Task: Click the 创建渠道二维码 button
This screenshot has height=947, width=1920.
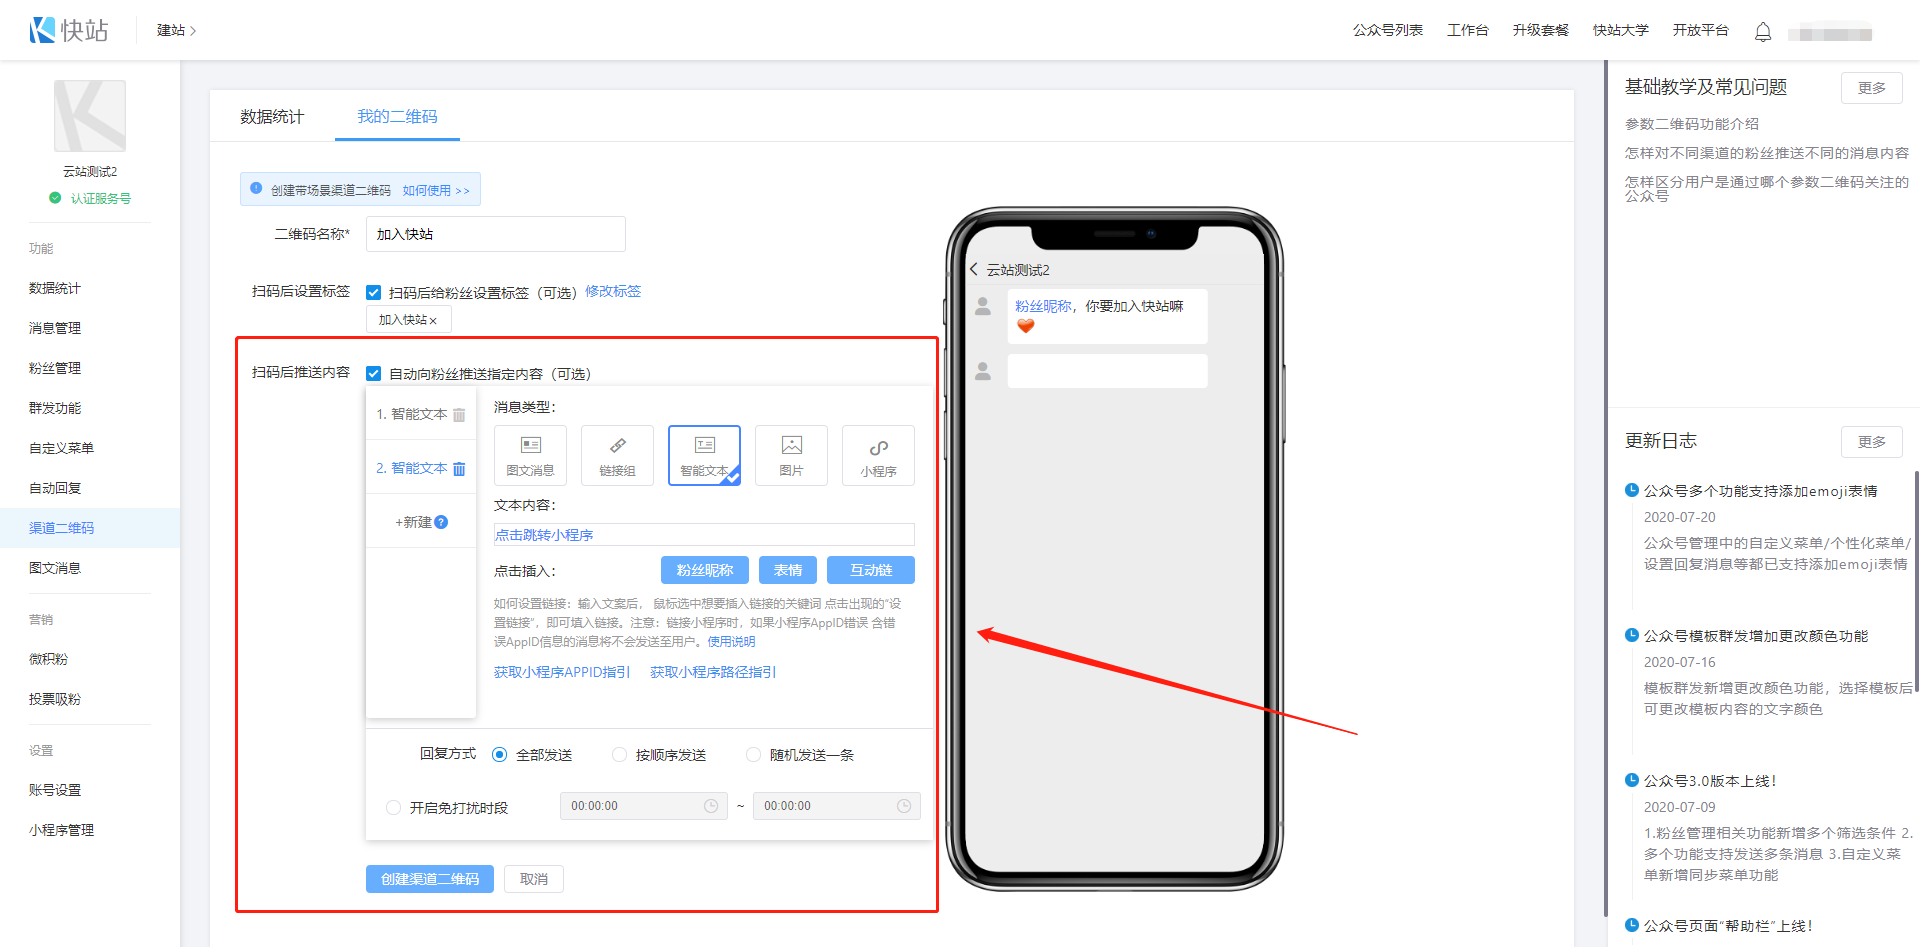Action: 430,879
